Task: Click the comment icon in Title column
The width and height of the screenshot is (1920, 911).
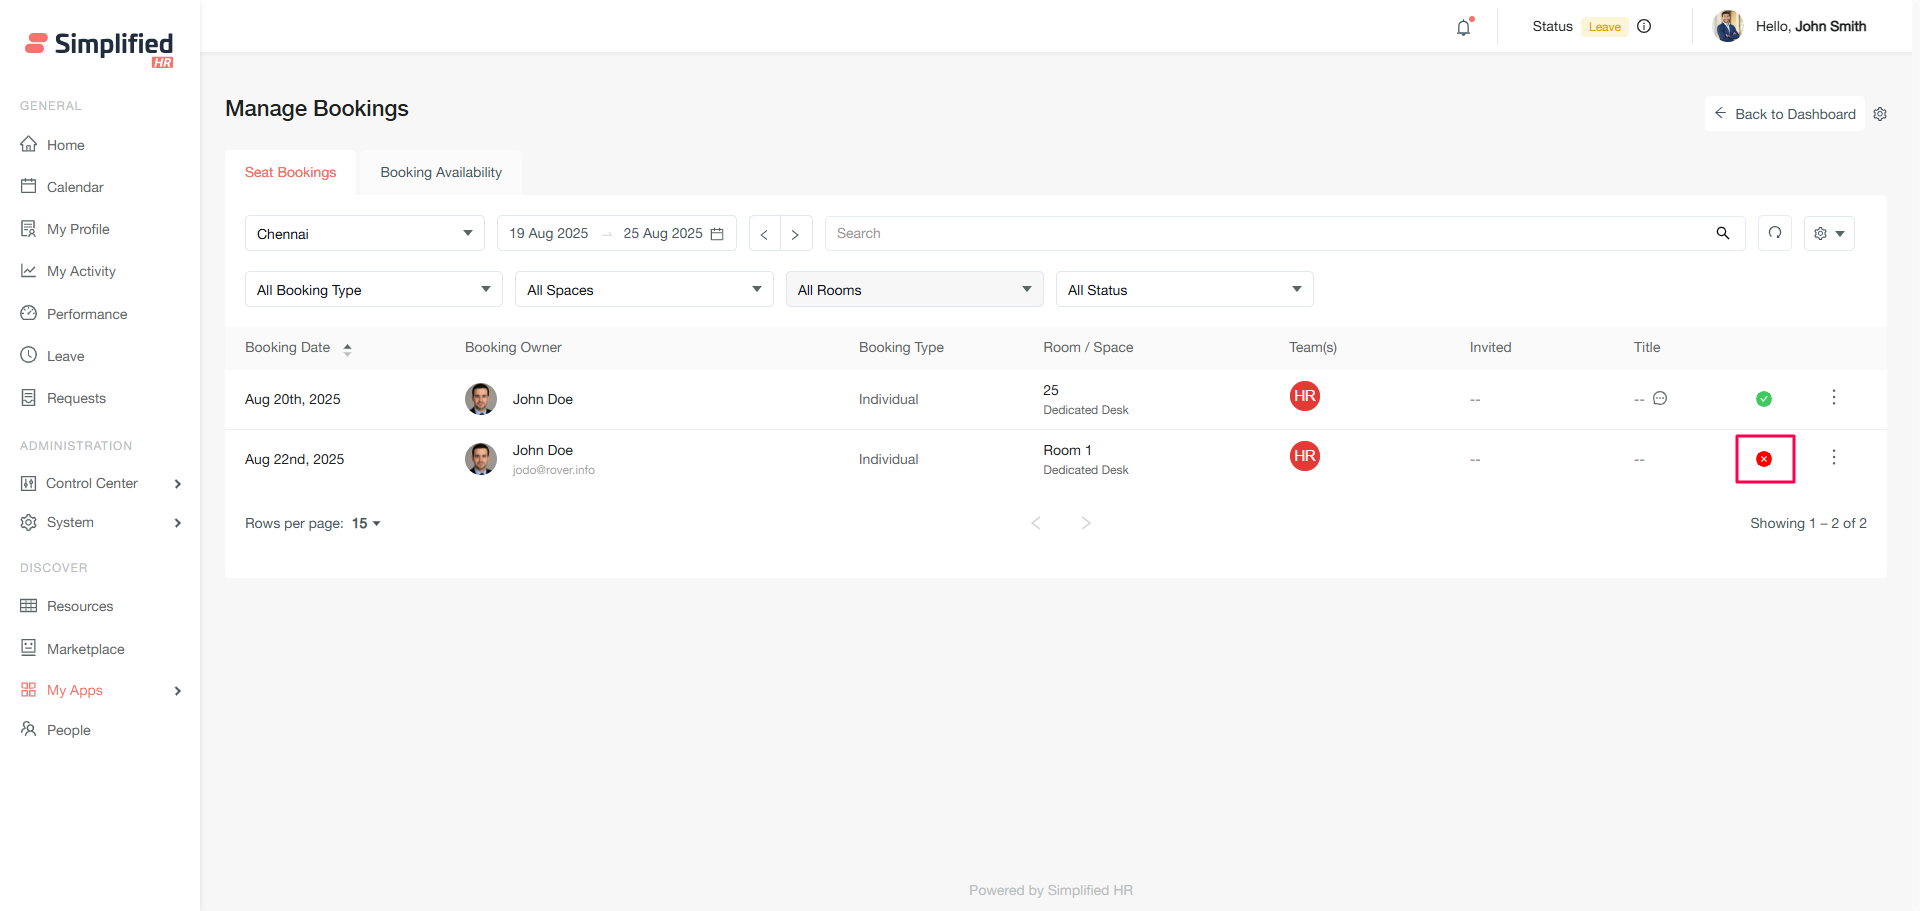Action: point(1660,399)
